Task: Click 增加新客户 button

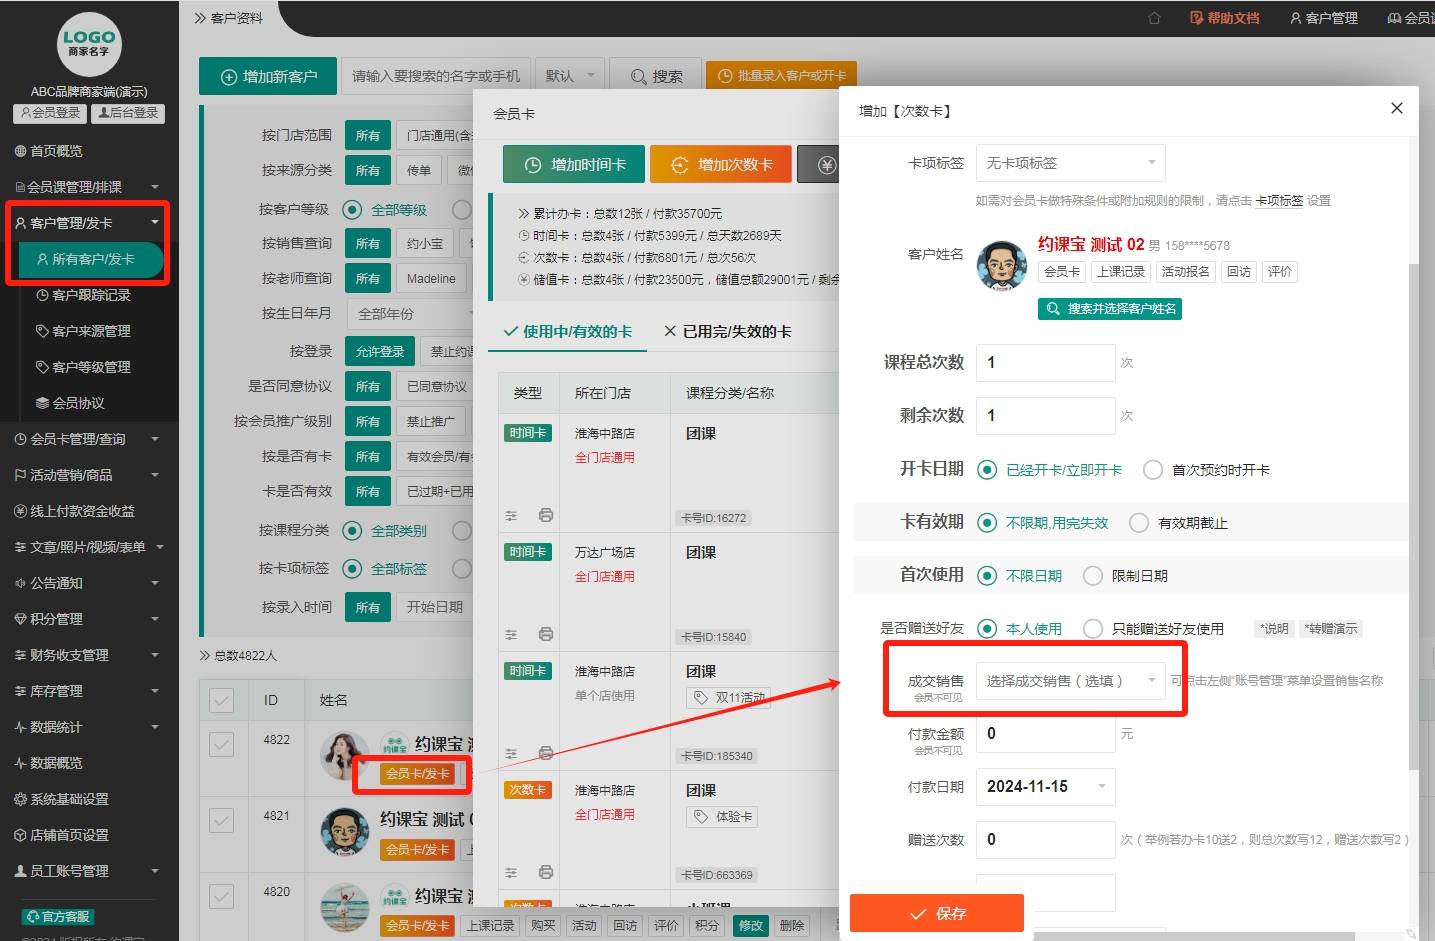Action: 269,76
